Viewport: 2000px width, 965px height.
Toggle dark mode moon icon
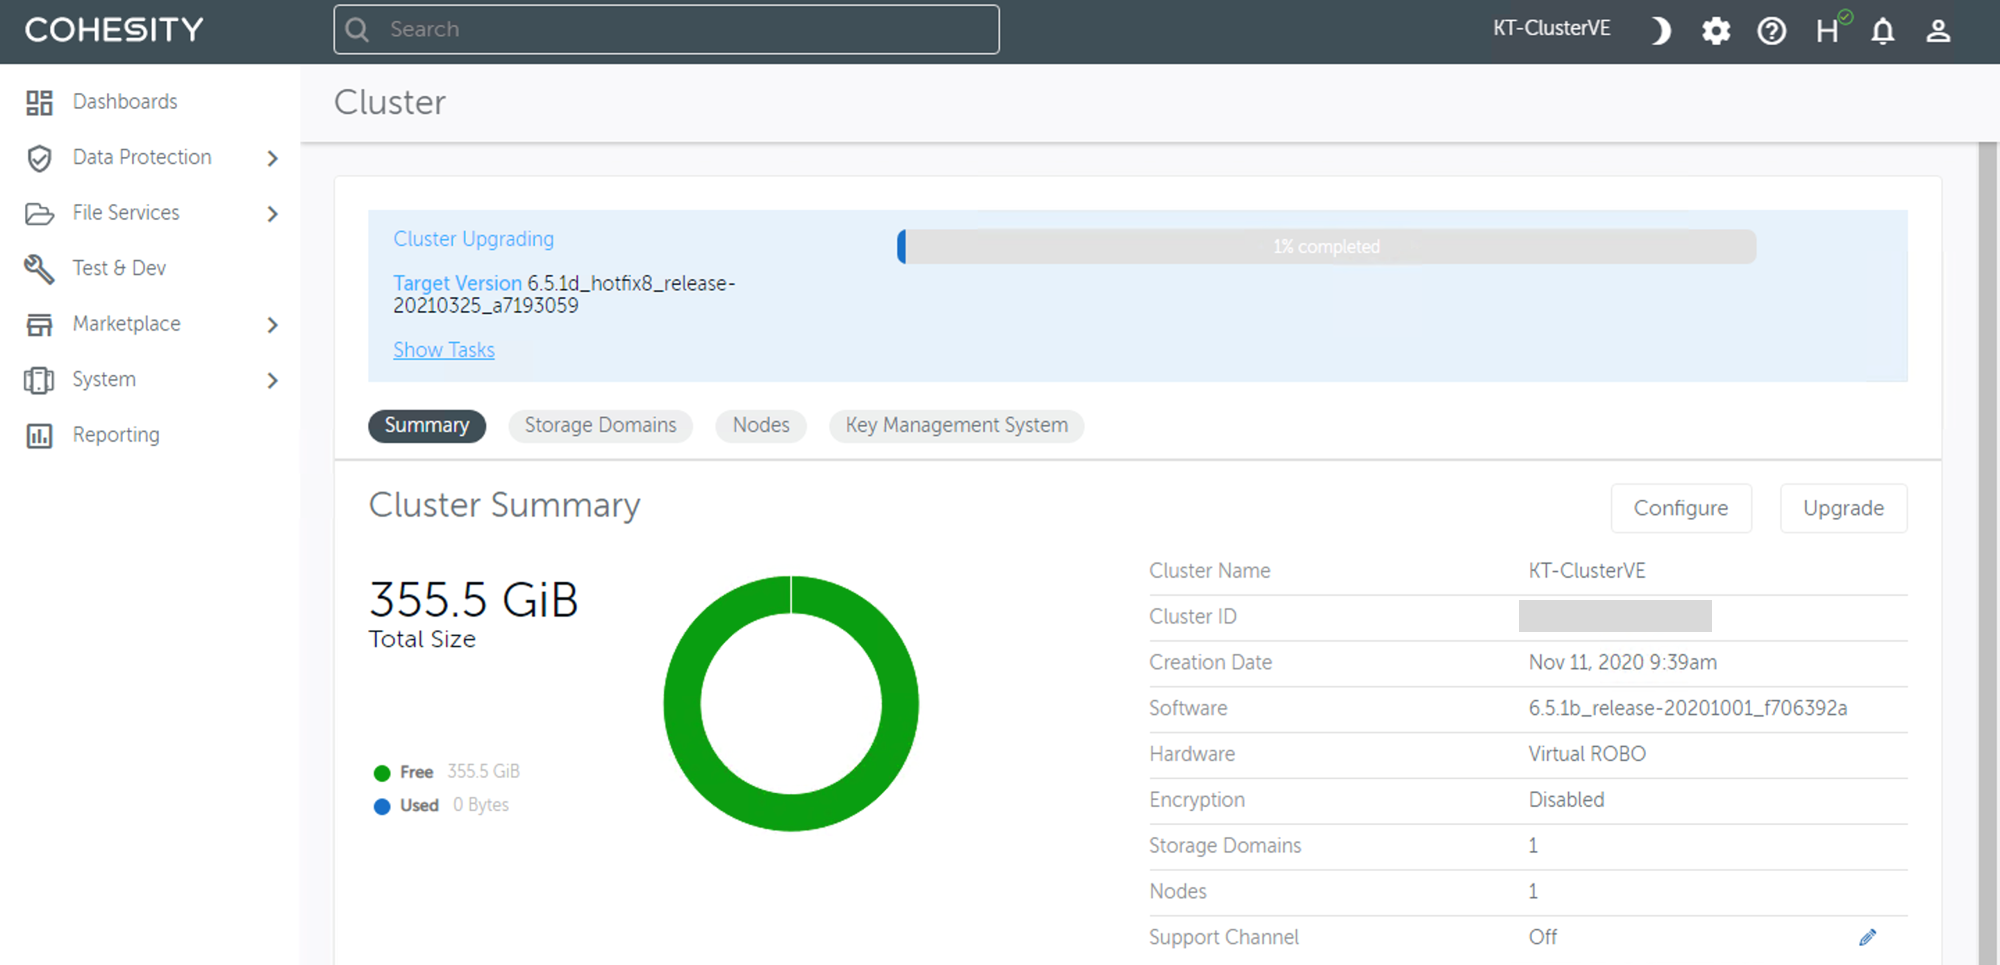[x=1661, y=31]
